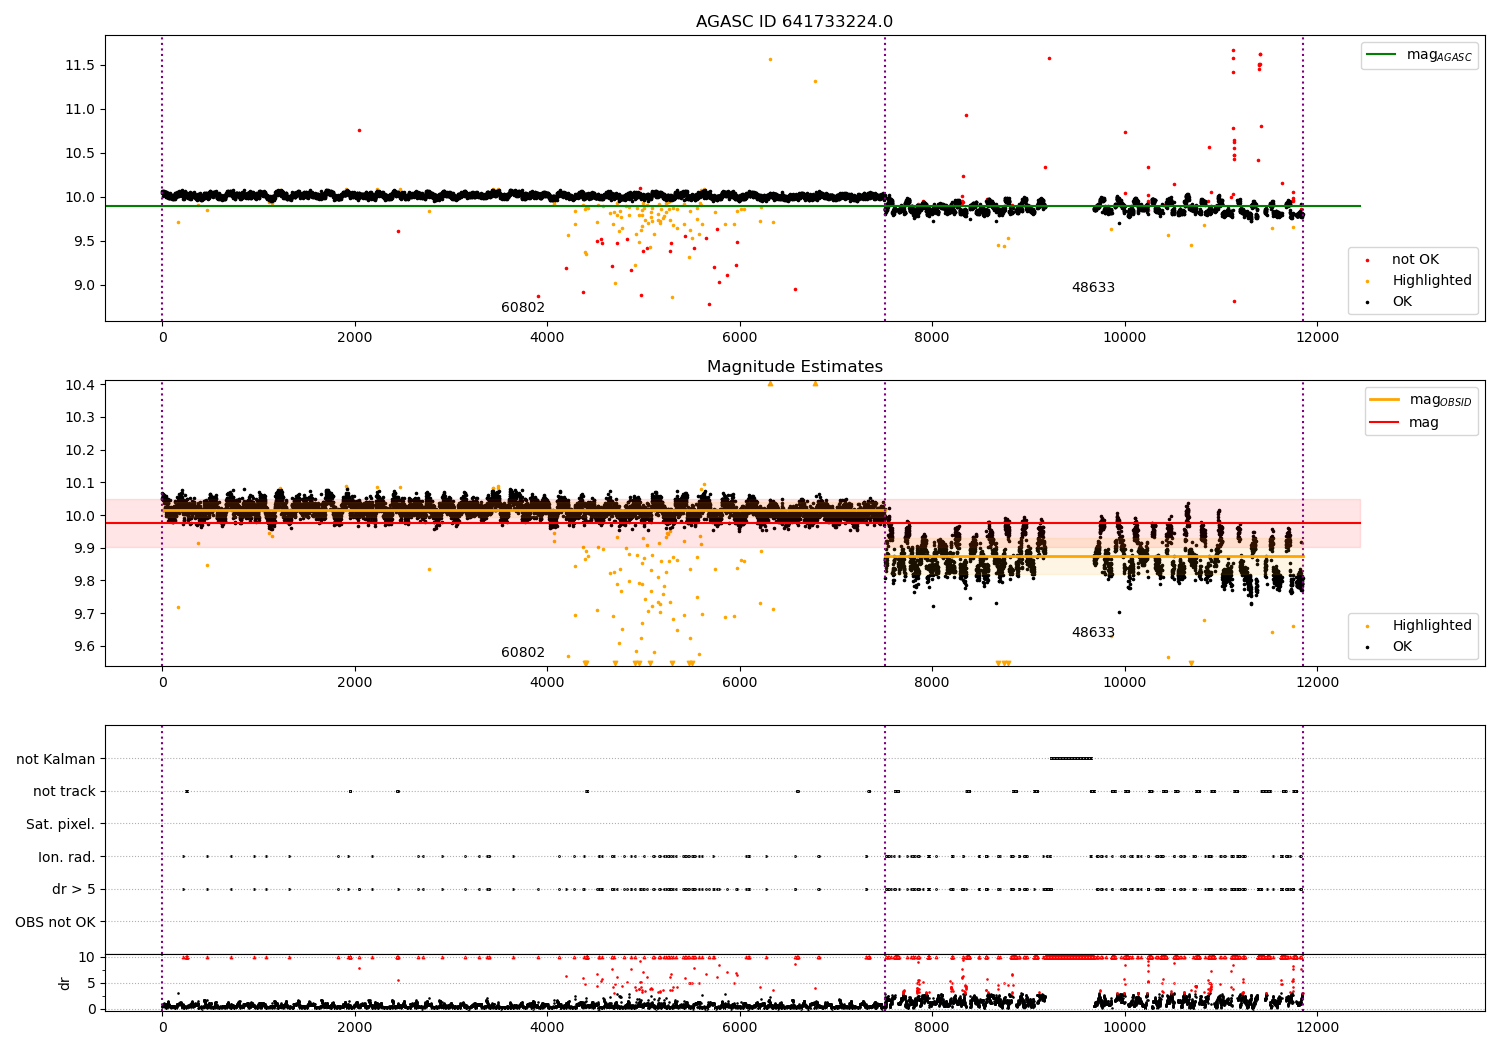Image resolution: width=1500 pixels, height=1050 pixels.
Task: Click x-axis tick '12000' under AGASC plot
Action: tap(1317, 338)
